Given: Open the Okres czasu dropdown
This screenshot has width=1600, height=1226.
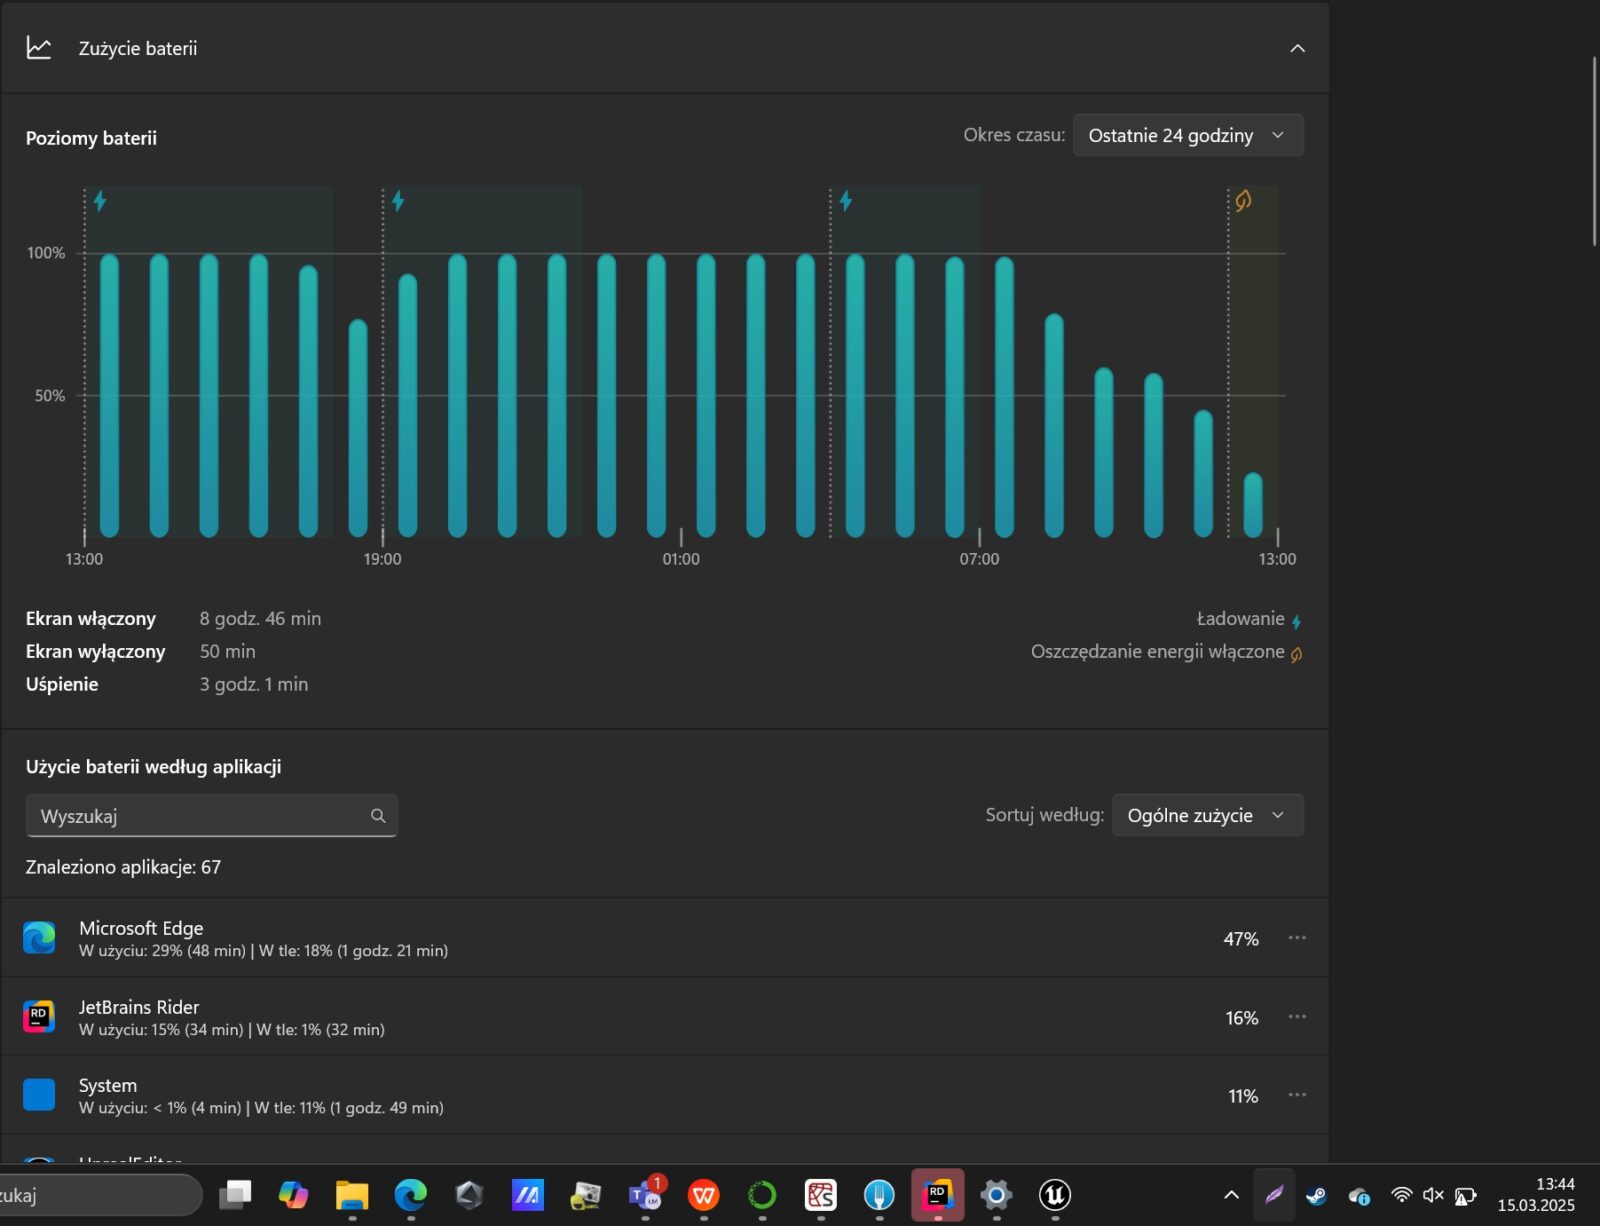Looking at the screenshot, I should pyautogui.click(x=1187, y=136).
